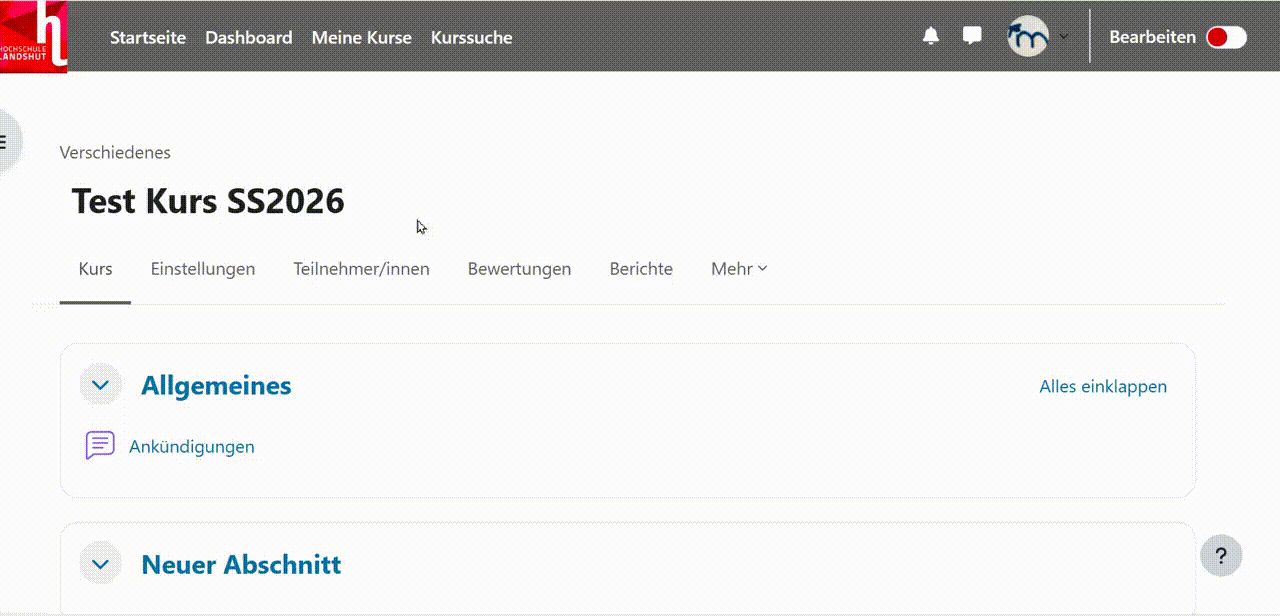Open the notifications bell
1280x616 pixels.
tap(929, 36)
